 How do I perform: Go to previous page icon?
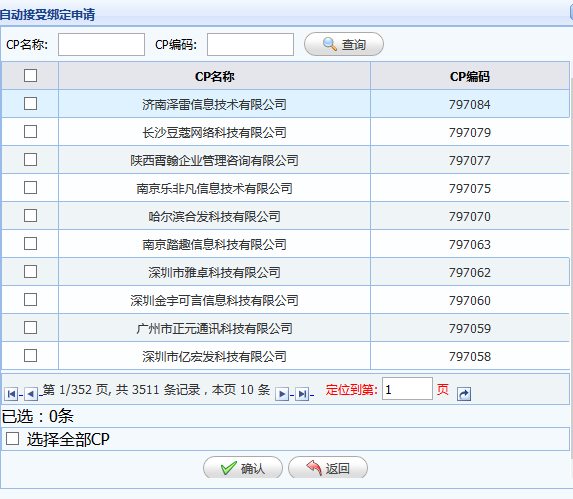(x=31, y=394)
